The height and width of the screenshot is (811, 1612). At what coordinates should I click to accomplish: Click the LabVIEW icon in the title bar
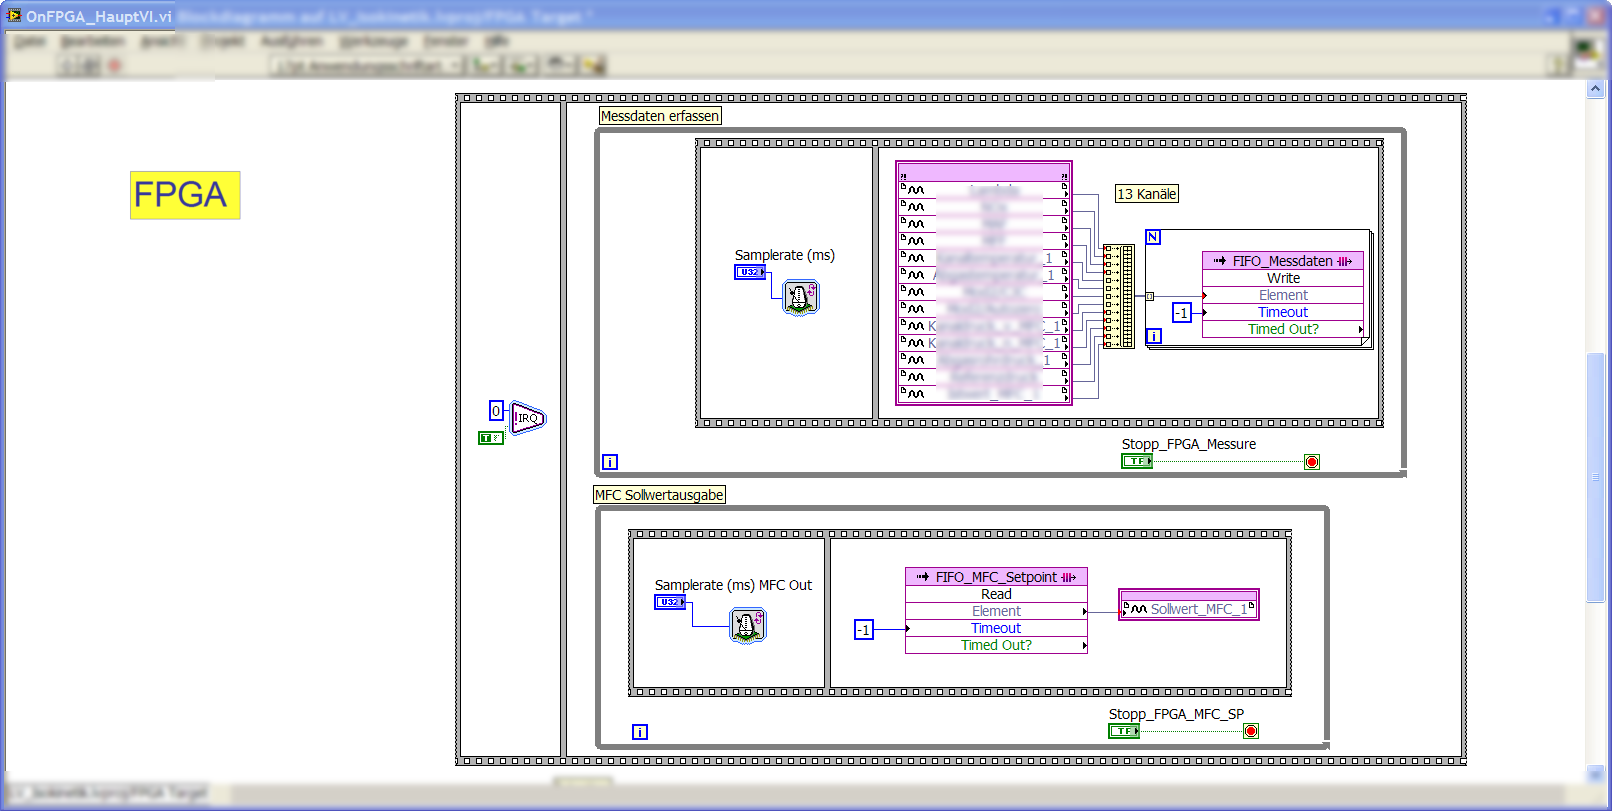[14, 15]
